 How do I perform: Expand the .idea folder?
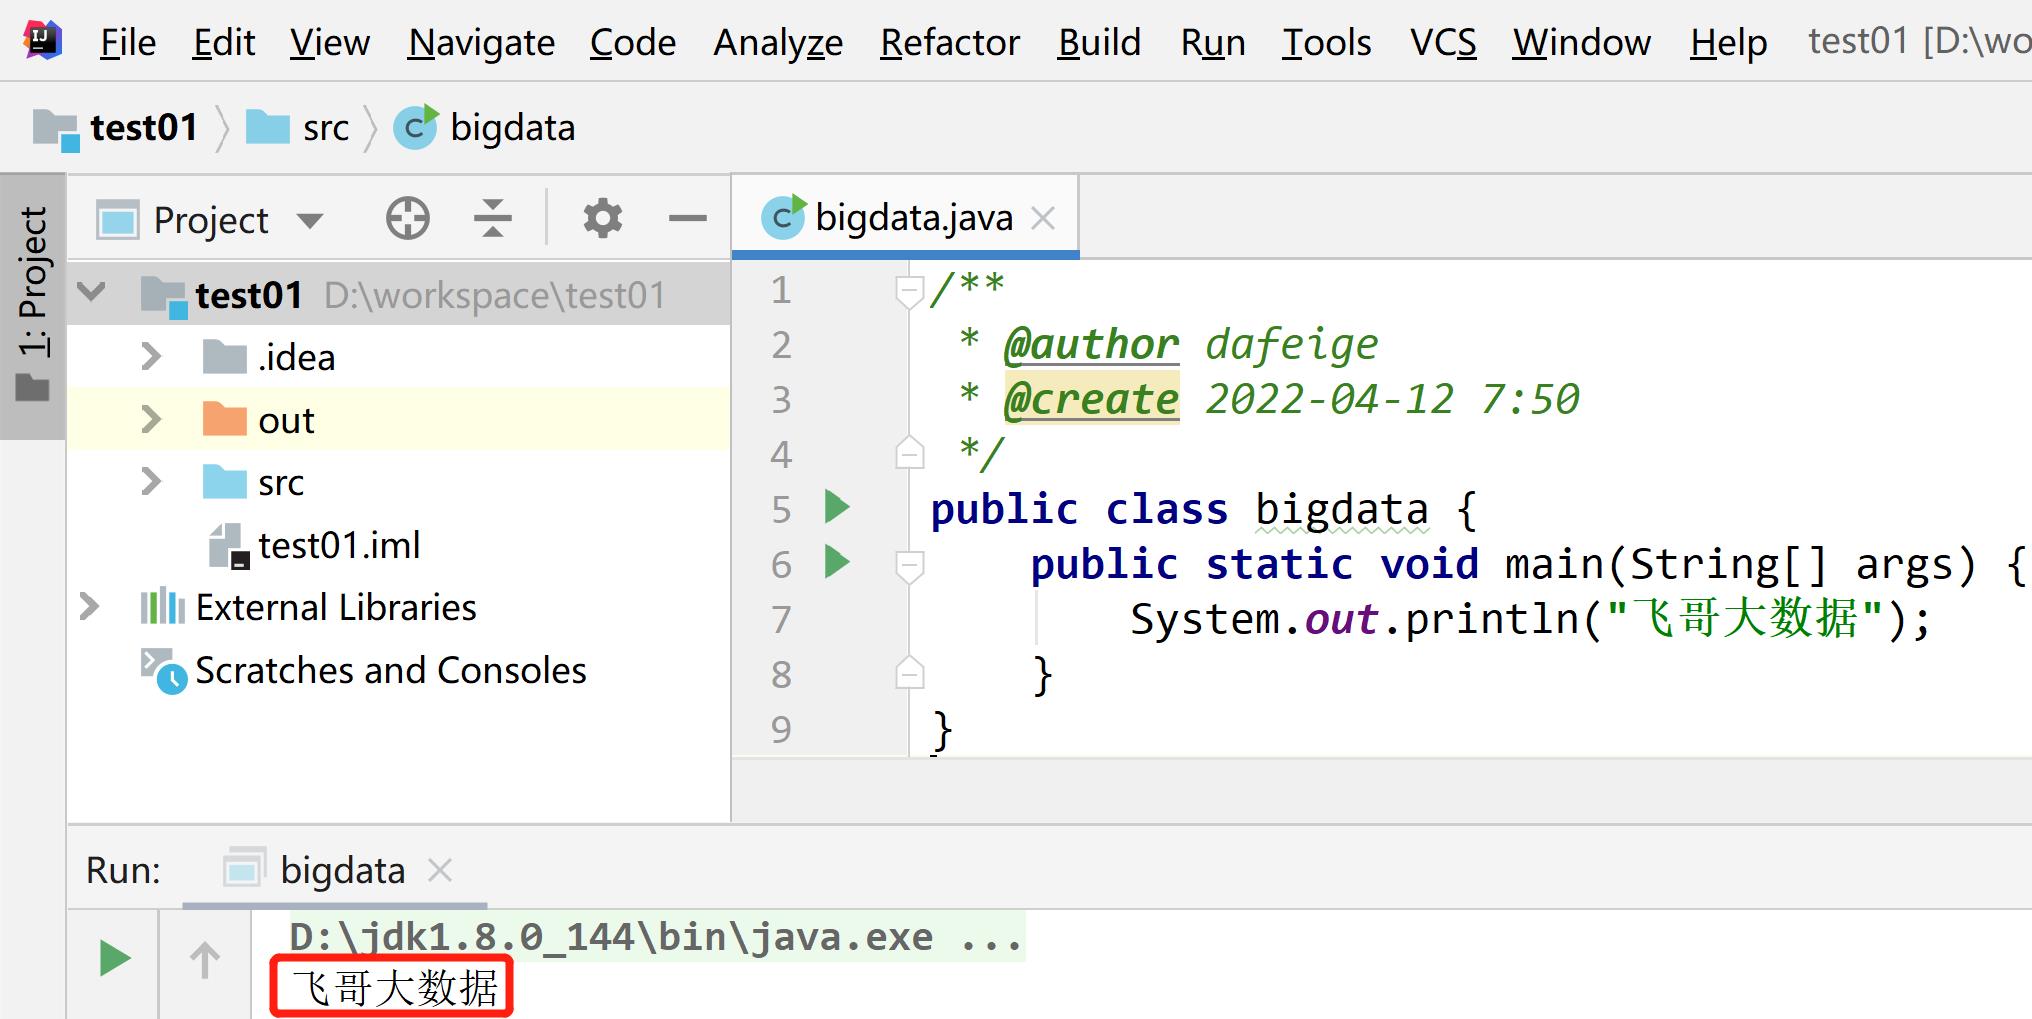[151, 356]
